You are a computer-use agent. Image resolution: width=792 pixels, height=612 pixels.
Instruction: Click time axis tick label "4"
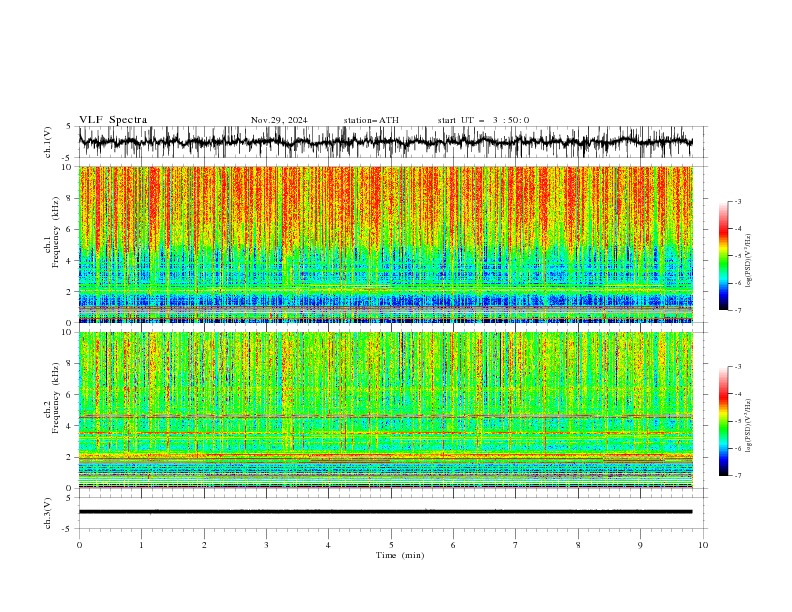328,545
